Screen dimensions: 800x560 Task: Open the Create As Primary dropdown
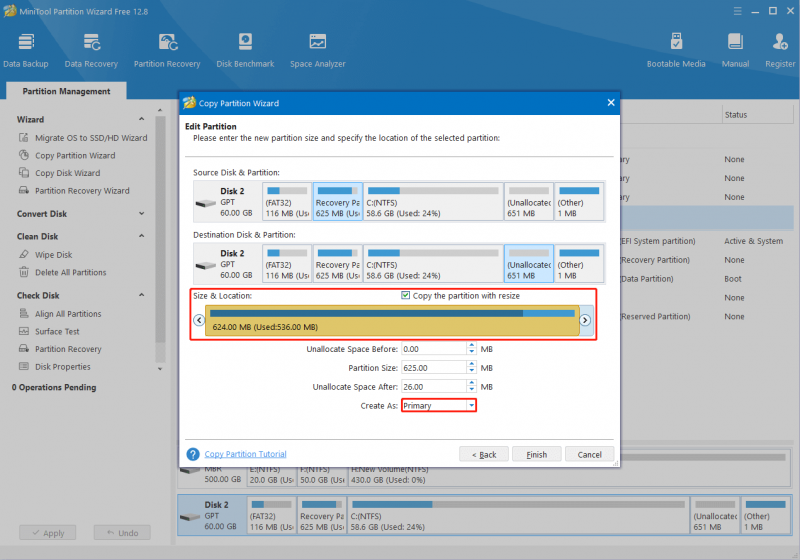click(x=439, y=405)
